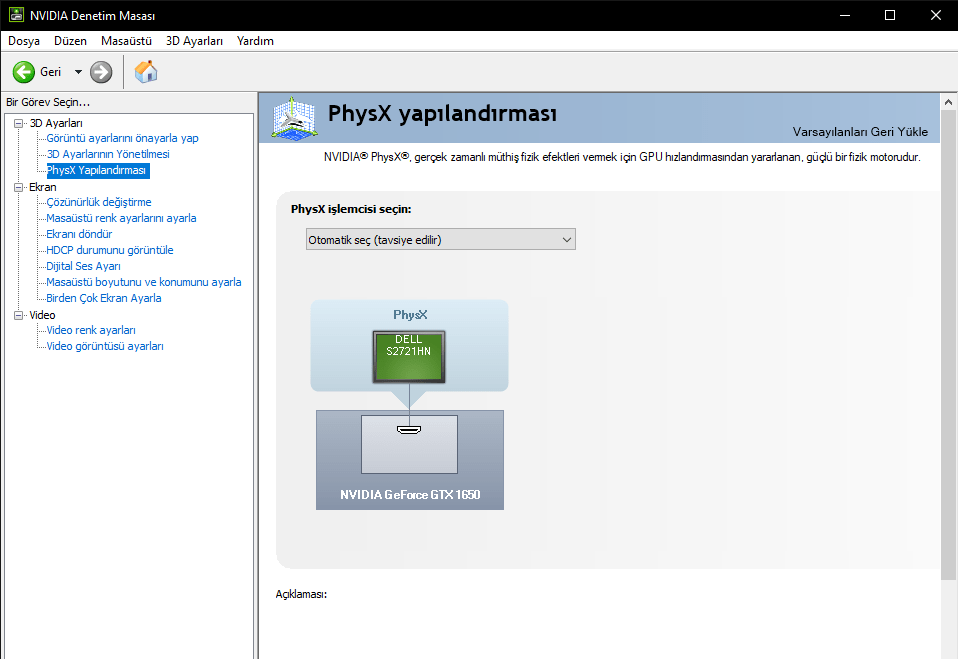This screenshot has height=659, width=958.
Task: Open Video renk ayarları page
Action: point(91,330)
